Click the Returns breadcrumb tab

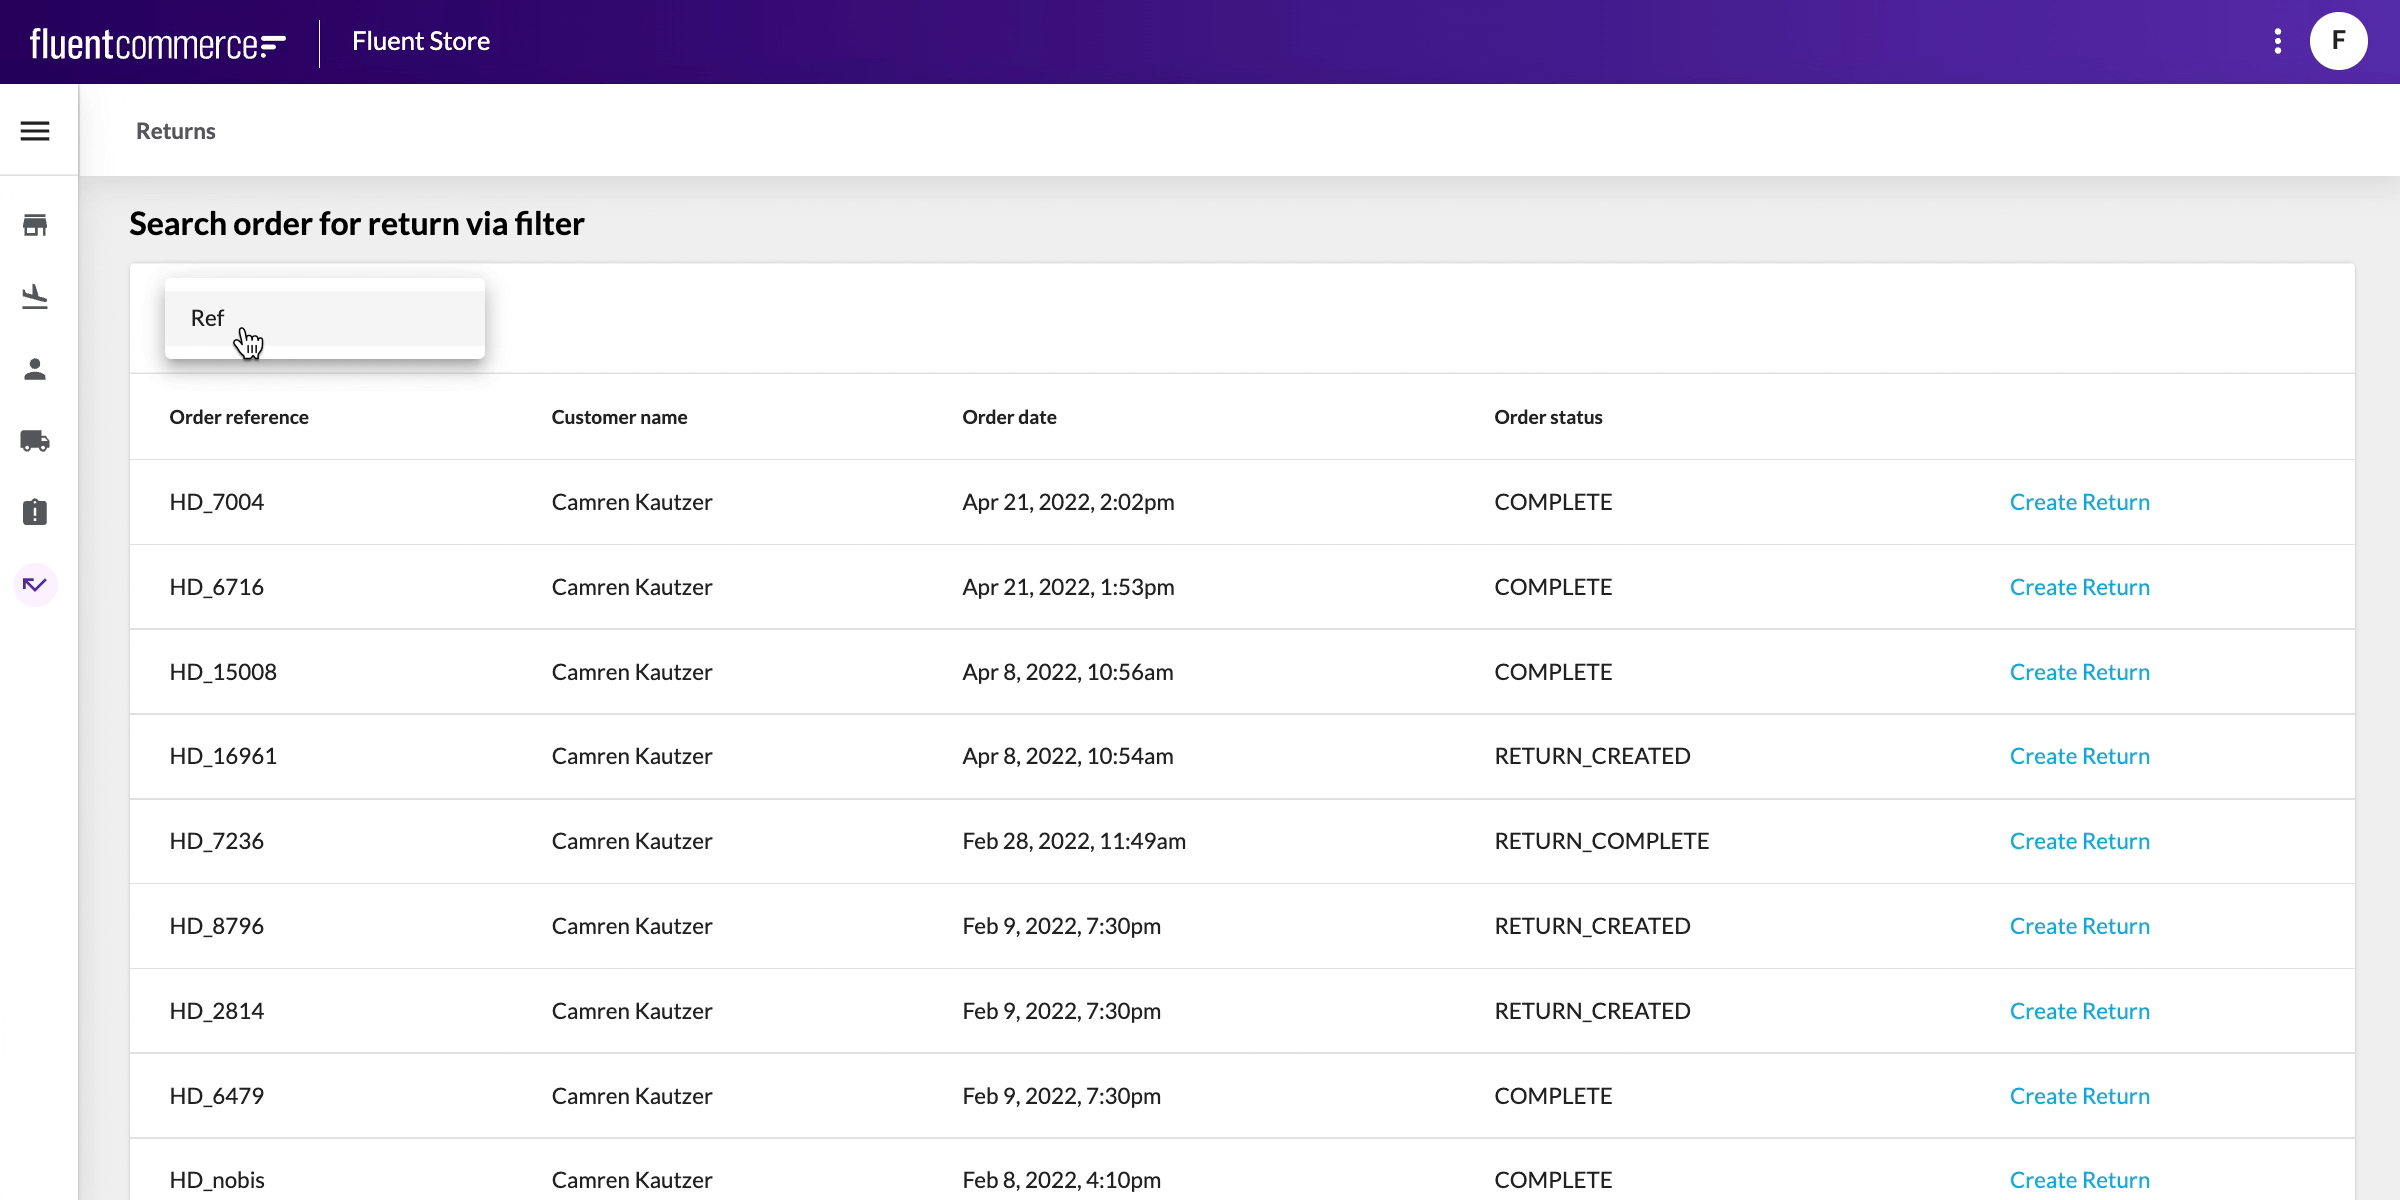click(x=176, y=131)
